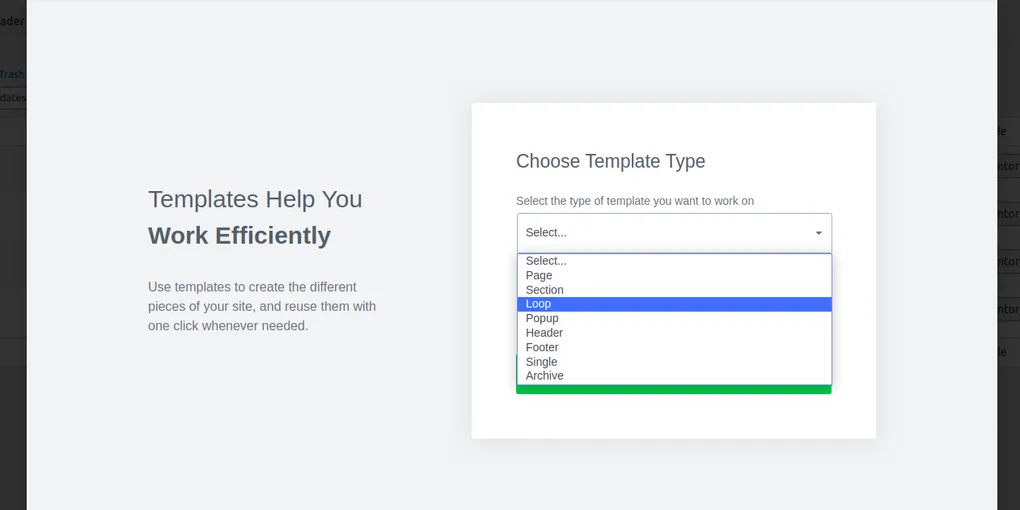Pick Single from the template types
Image resolution: width=1020 pixels, height=510 pixels.
click(674, 361)
